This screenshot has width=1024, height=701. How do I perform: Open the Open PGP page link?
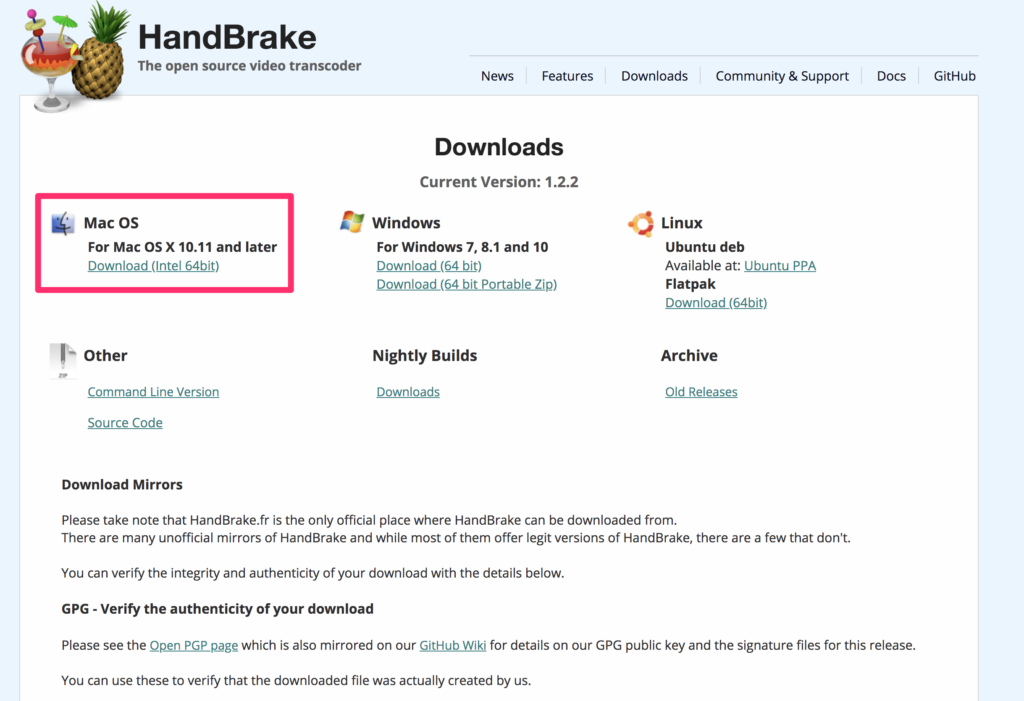194,646
